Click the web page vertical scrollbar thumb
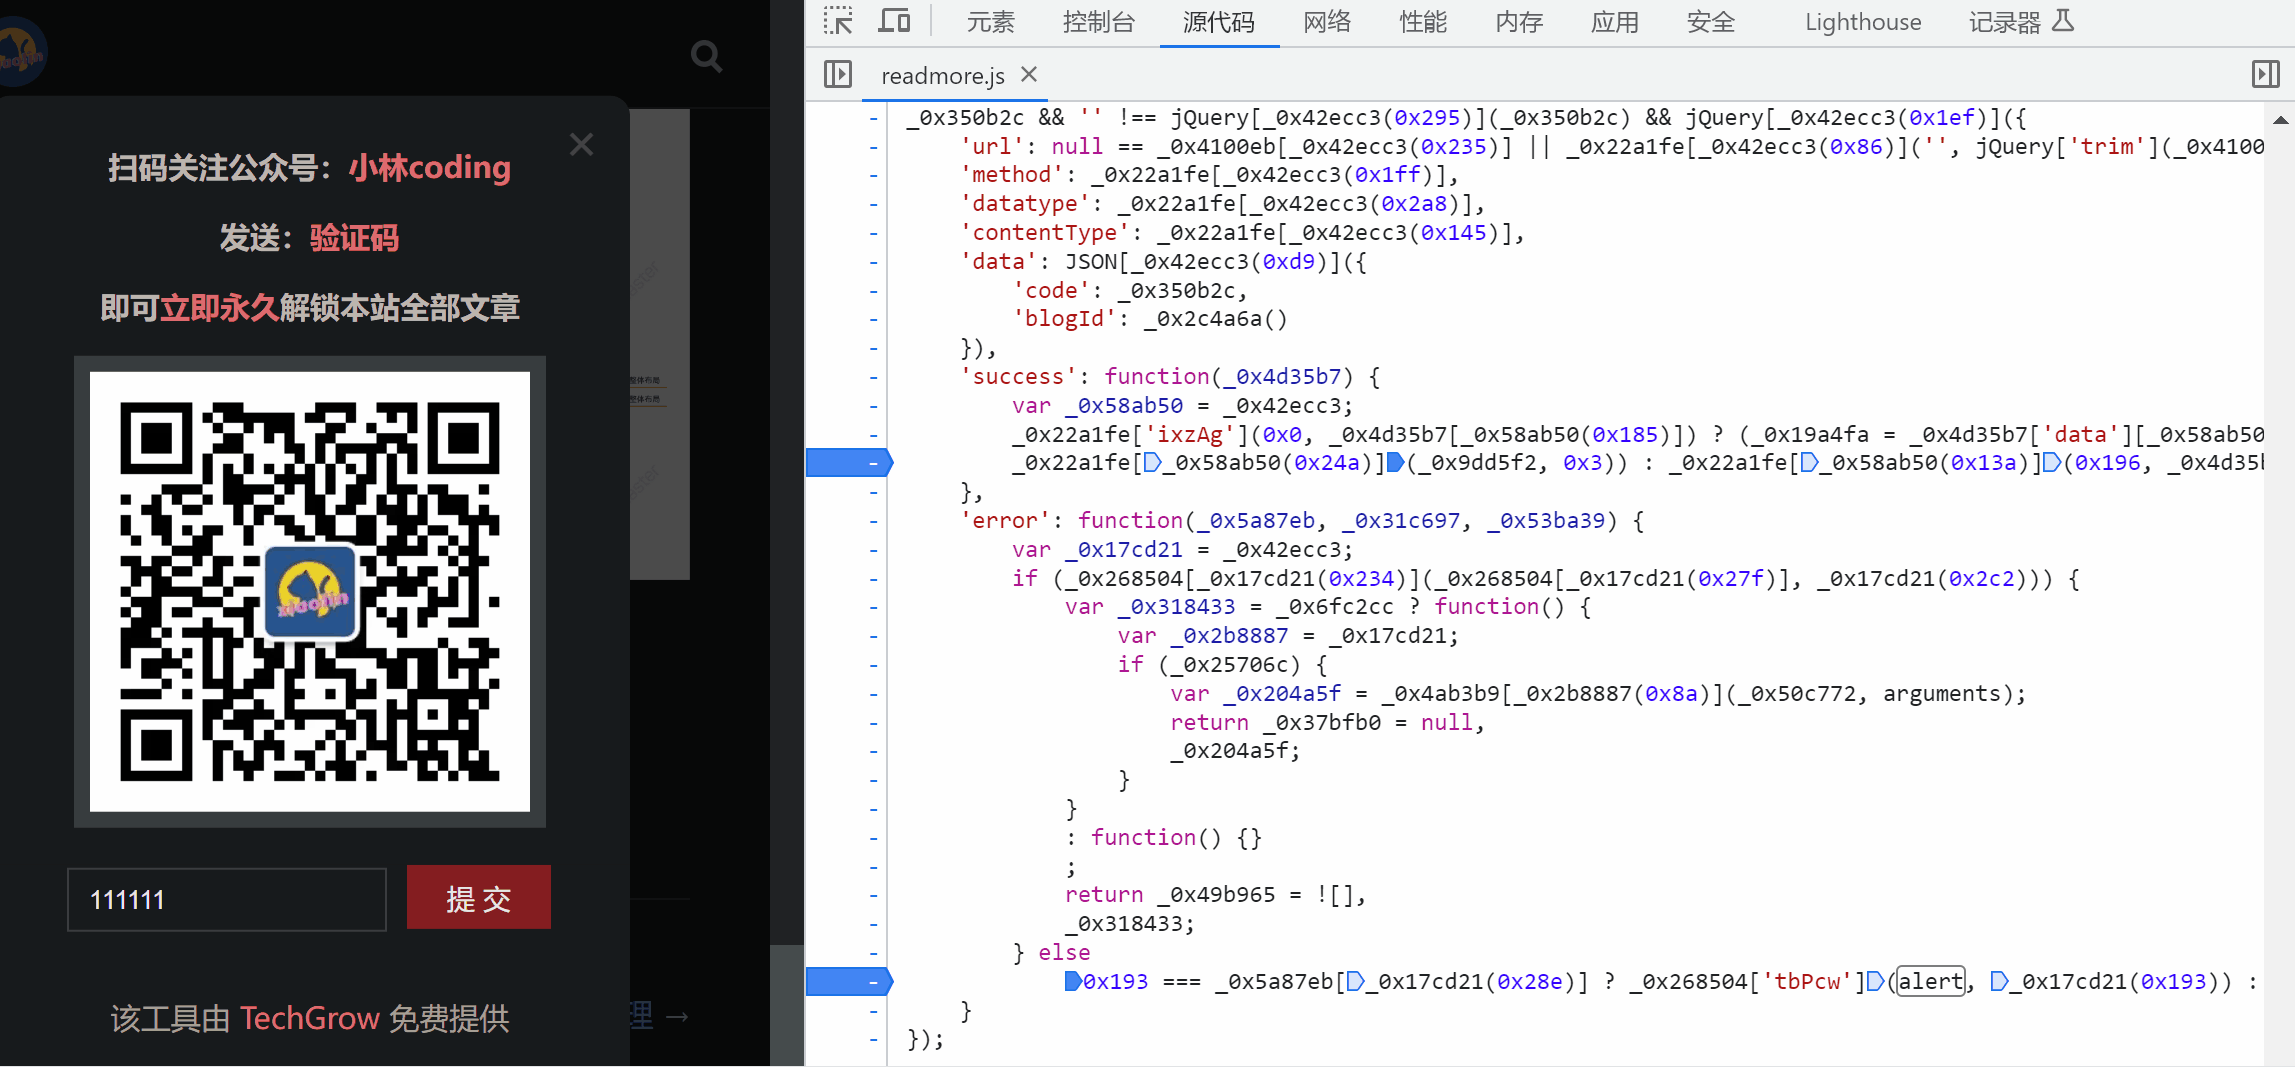Viewport: 2295px width, 1067px height. coord(787,1005)
